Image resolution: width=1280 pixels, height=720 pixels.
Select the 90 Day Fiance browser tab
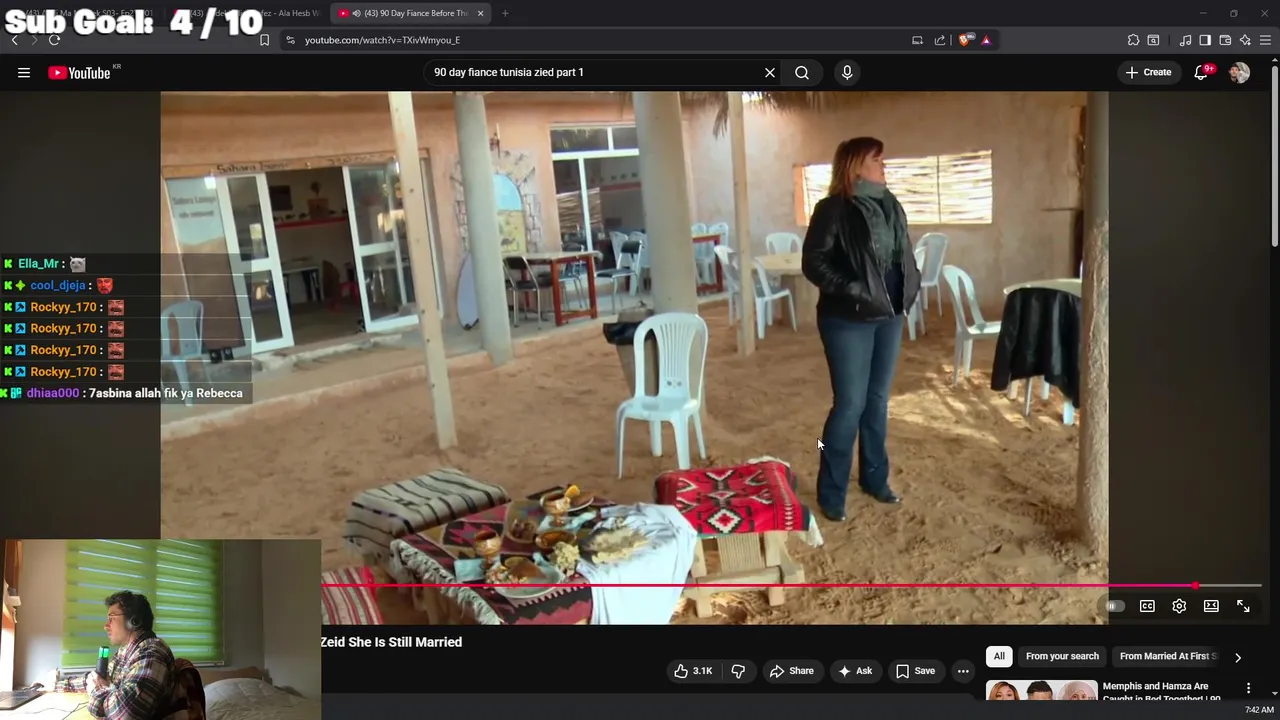click(x=412, y=13)
